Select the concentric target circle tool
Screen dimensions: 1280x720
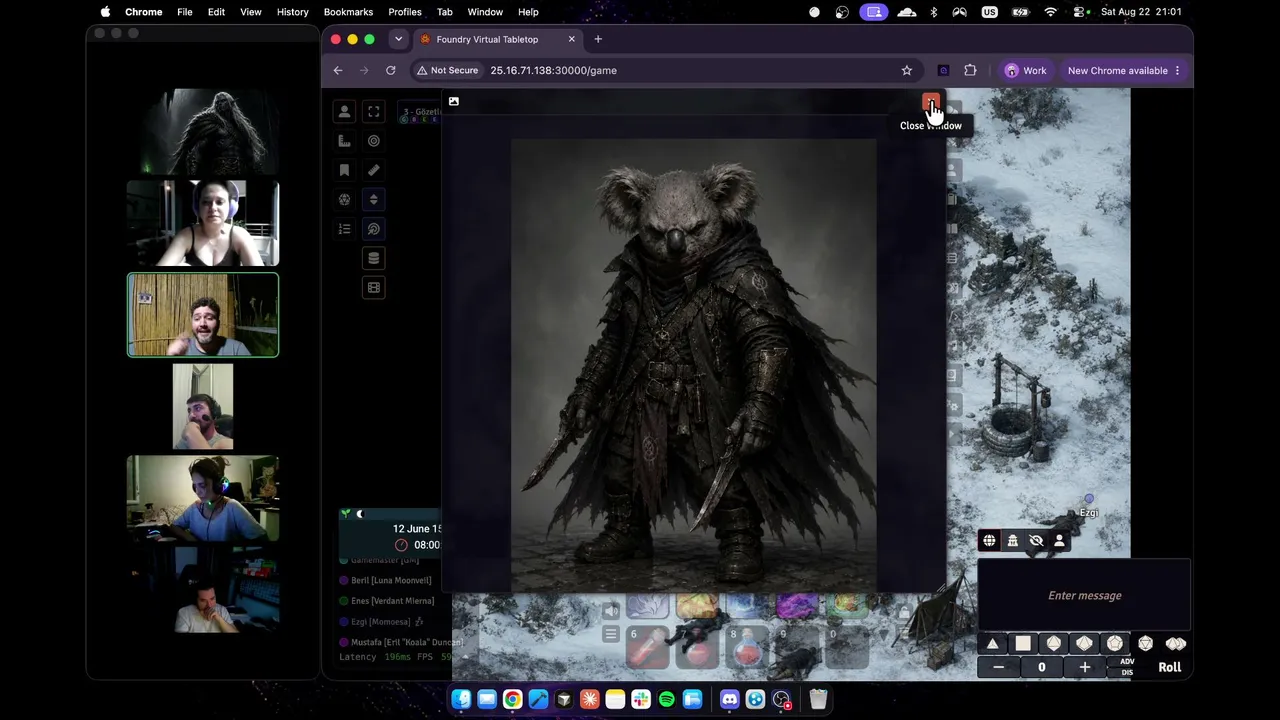coord(374,141)
